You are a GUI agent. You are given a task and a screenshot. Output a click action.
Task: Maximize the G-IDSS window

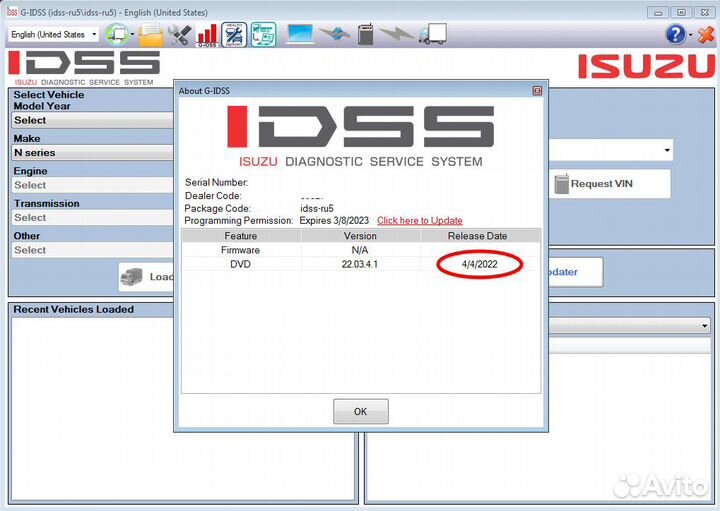point(681,12)
